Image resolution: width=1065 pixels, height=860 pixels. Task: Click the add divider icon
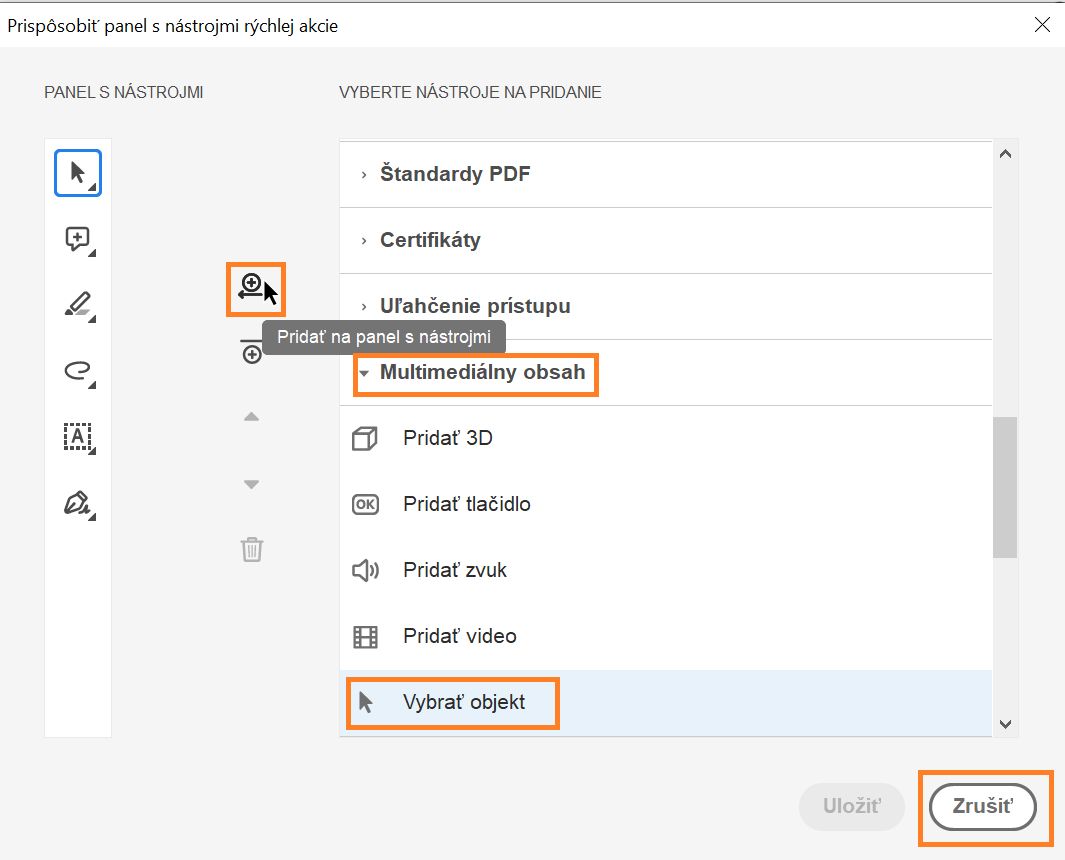[x=252, y=352]
